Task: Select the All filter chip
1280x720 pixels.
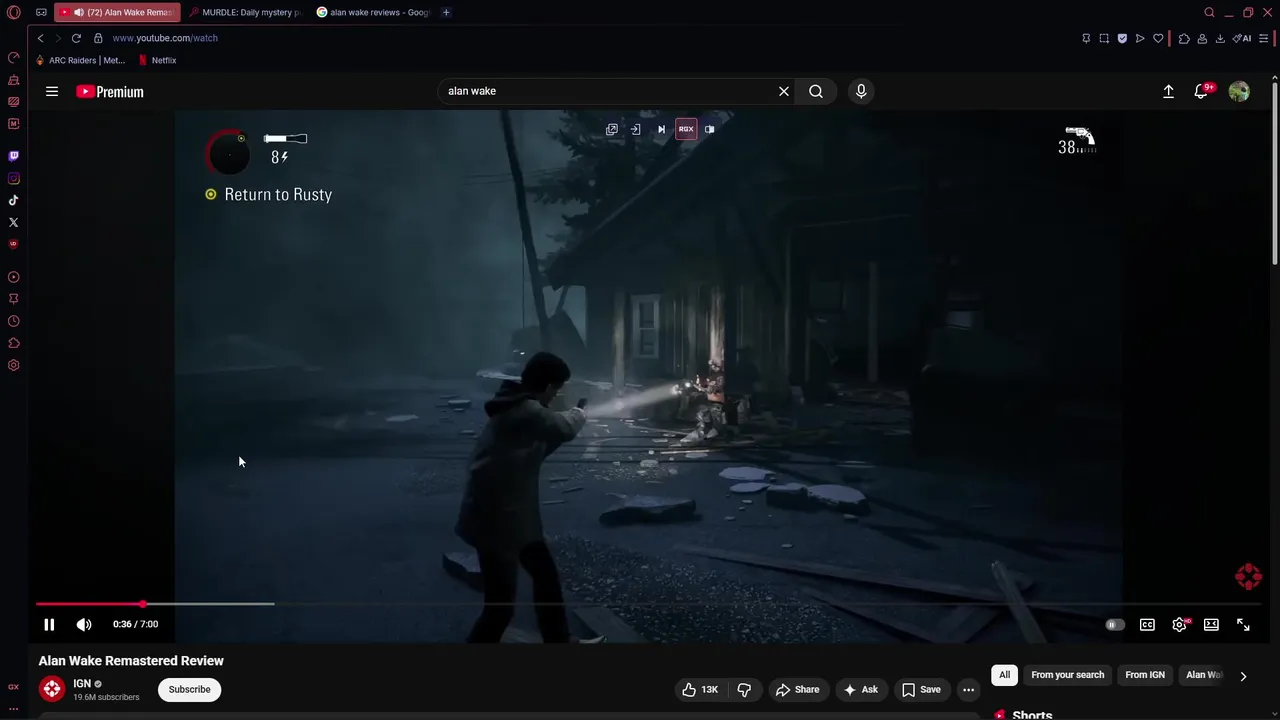Action: (1004, 675)
